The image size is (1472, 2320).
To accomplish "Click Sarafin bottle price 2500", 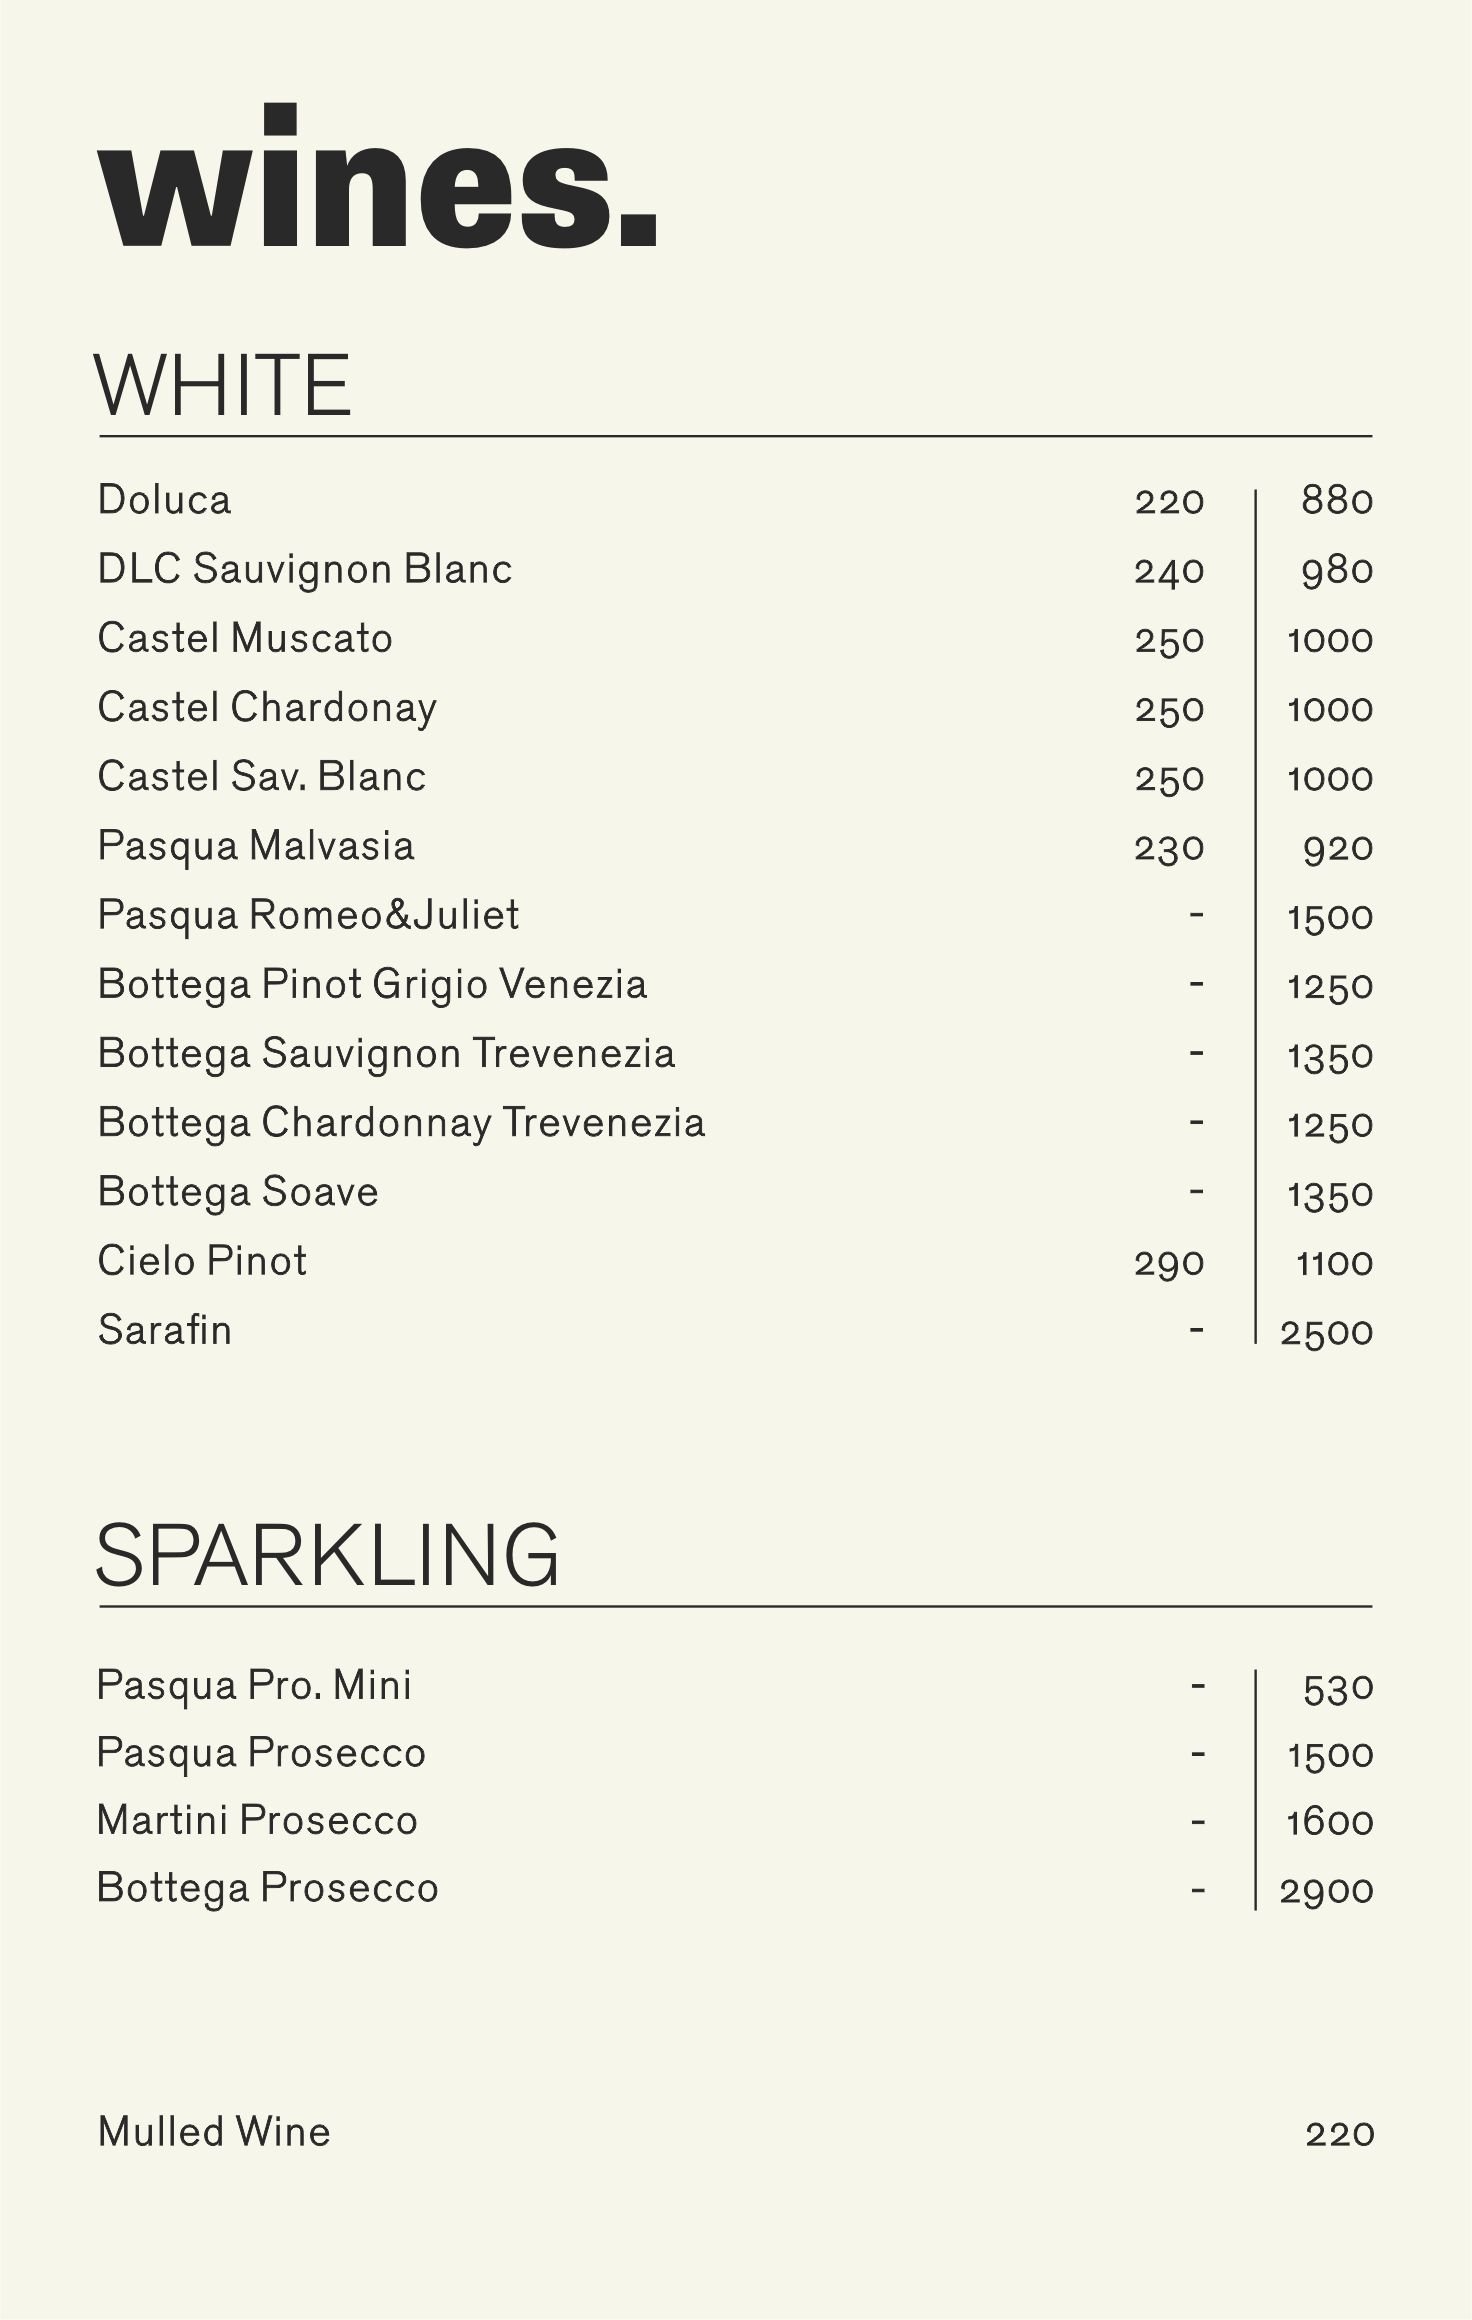I will pos(1326,1333).
